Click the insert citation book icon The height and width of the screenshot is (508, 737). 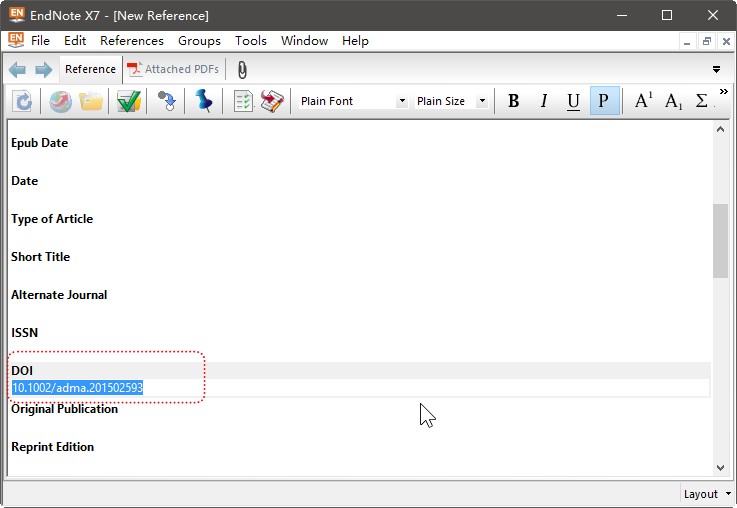tap(272, 101)
